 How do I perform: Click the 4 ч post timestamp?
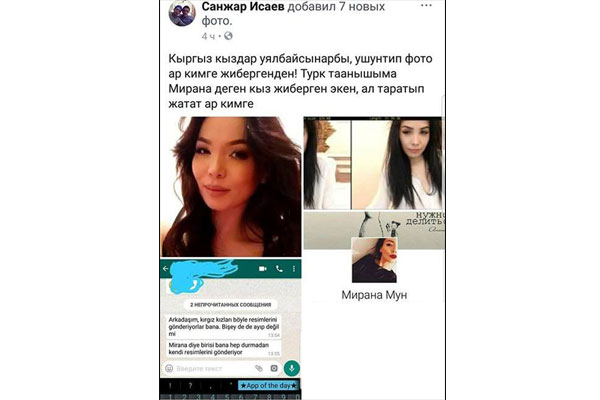click(208, 36)
